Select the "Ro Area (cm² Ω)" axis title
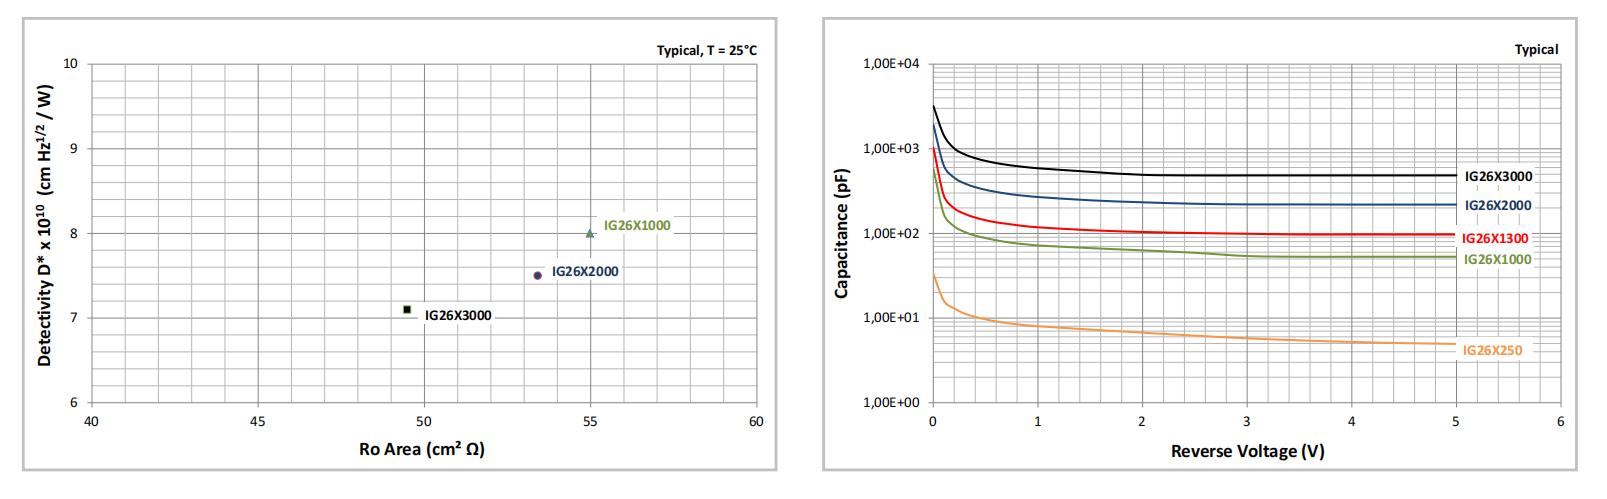This screenshot has height=499, width=1607. (422, 449)
